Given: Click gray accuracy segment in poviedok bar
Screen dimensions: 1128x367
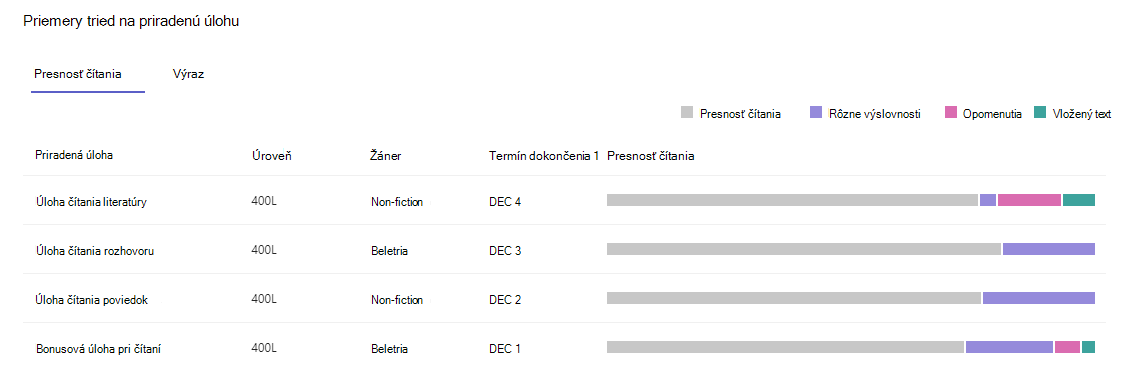Looking at the screenshot, I should 794,298.
